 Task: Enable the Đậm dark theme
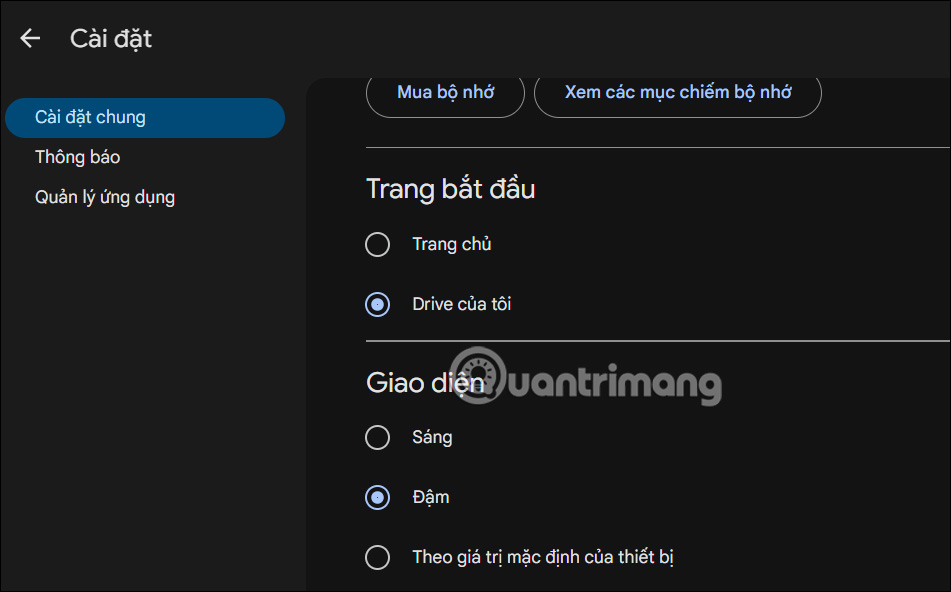pyautogui.click(x=431, y=497)
